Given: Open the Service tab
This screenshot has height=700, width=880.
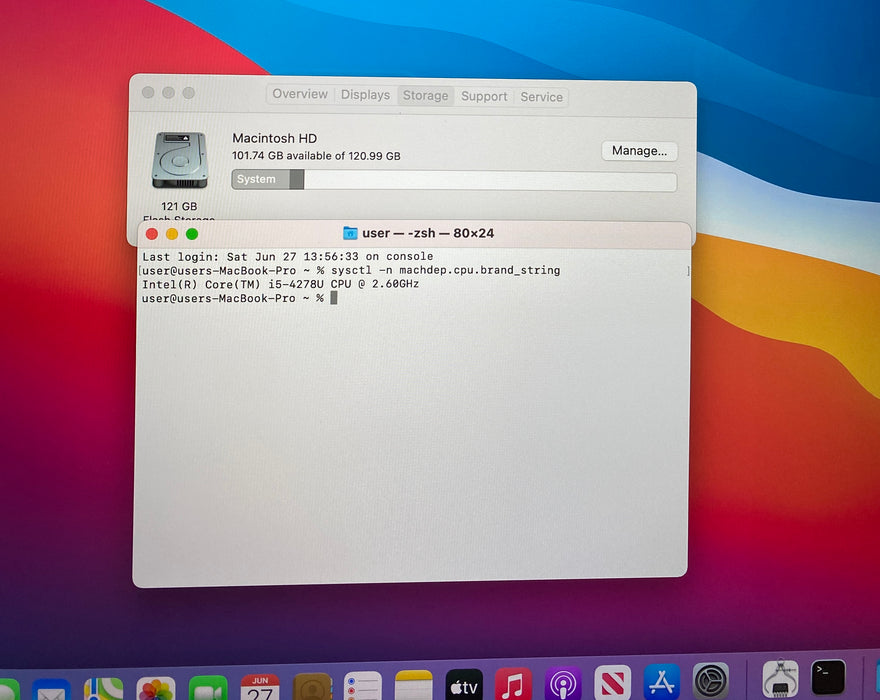Looking at the screenshot, I should 541,97.
